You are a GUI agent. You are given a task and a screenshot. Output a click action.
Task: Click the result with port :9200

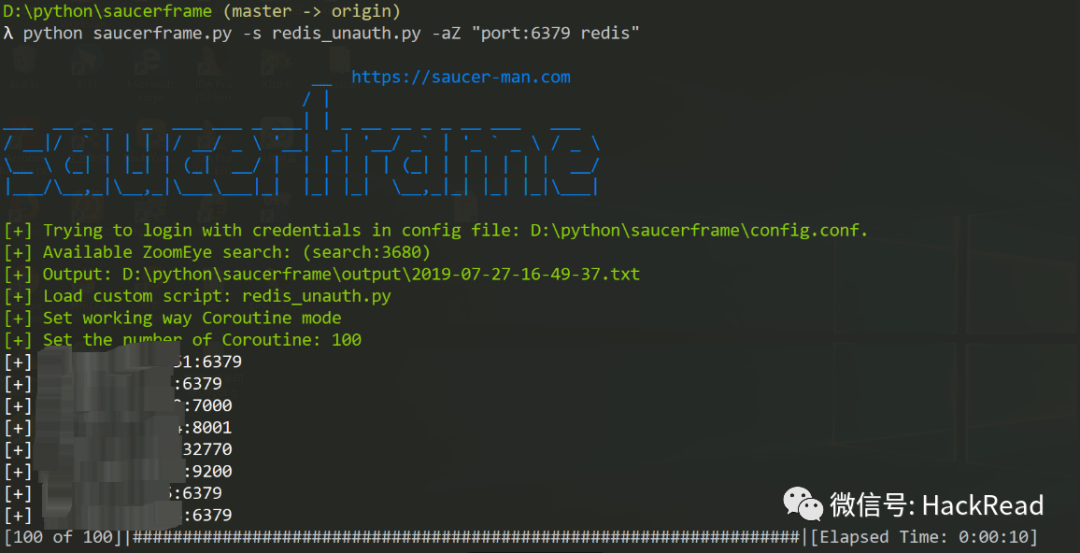(x=118, y=472)
